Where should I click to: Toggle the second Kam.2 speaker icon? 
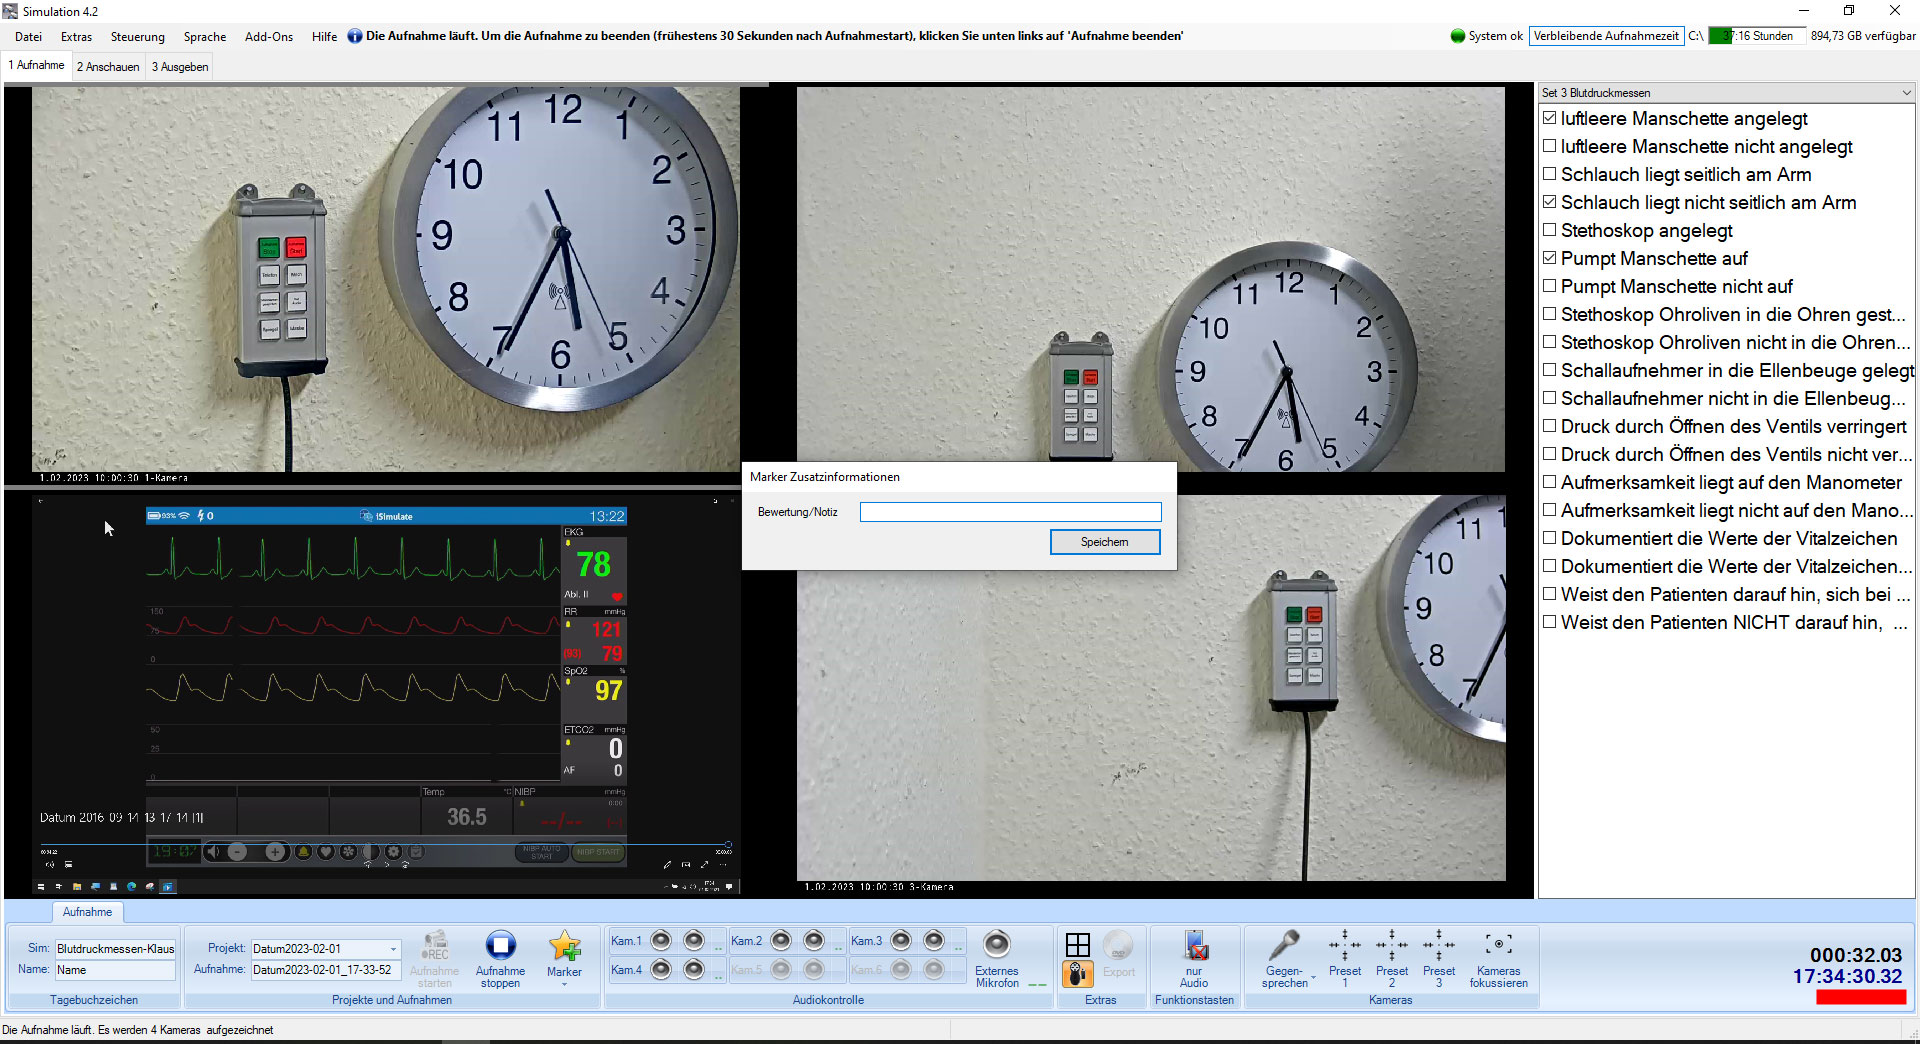(x=814, y=940)
